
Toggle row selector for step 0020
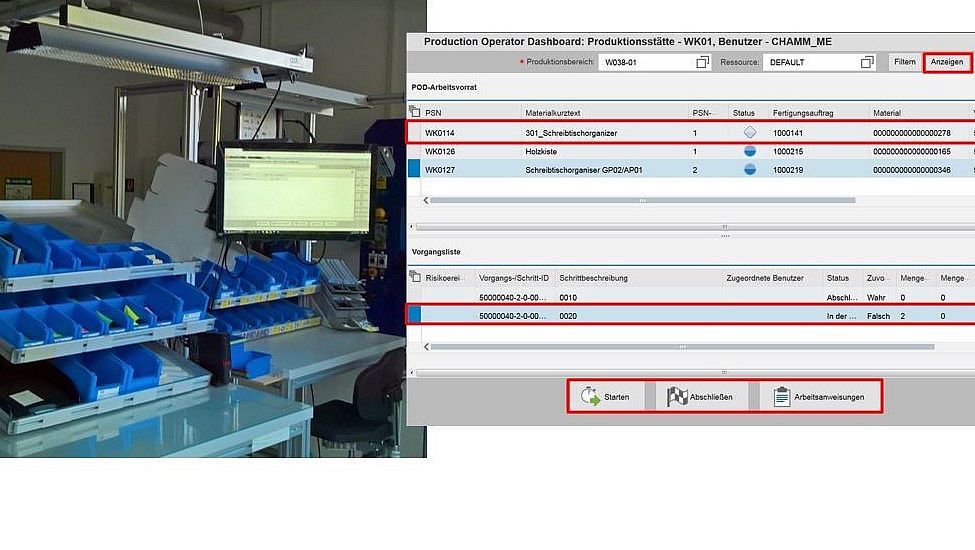tap(414, 316)
